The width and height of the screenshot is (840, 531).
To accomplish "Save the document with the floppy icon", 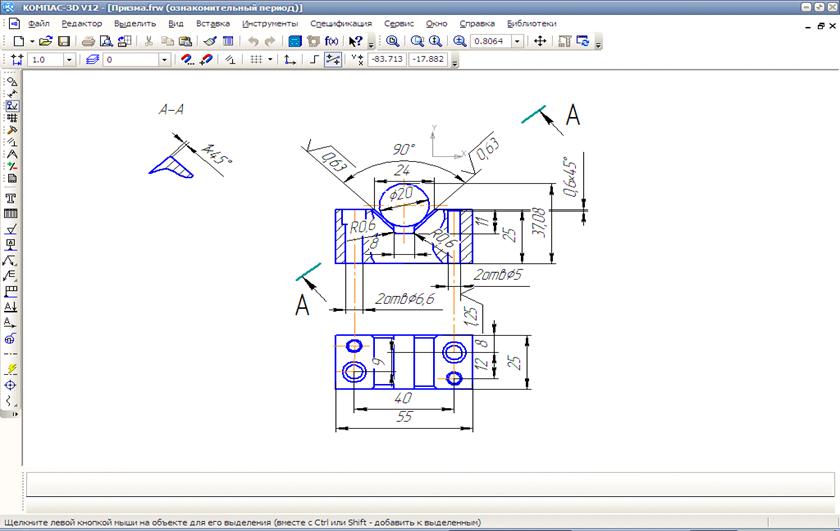I will [64, 41].
